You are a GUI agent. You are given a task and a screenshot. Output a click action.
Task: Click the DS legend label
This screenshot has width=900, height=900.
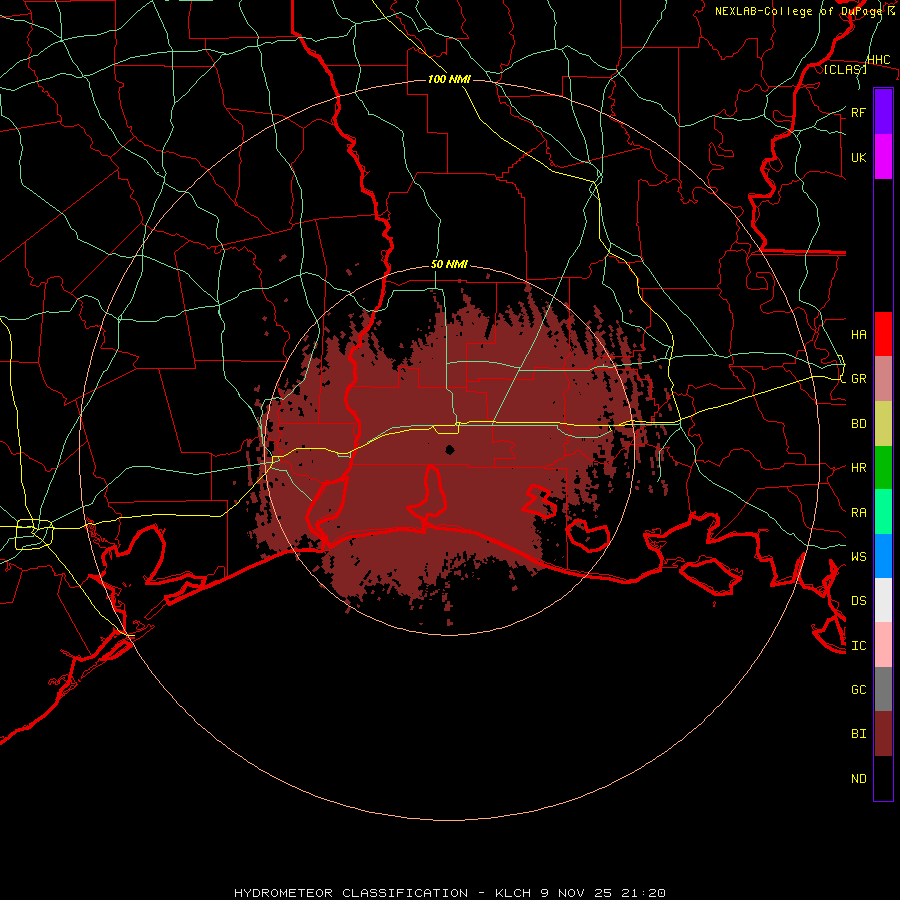click(858, 600)
